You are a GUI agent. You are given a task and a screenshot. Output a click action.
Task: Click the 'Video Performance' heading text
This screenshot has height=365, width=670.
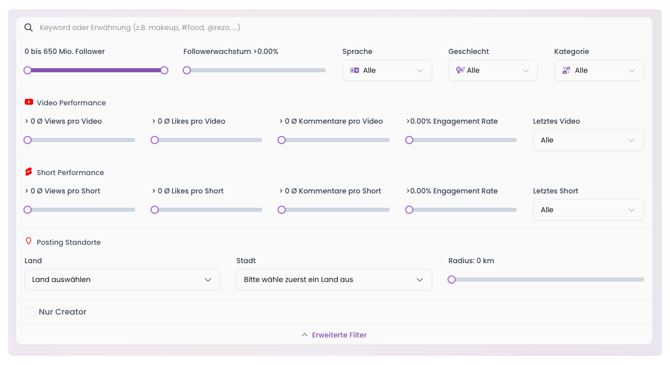[71, 103]
